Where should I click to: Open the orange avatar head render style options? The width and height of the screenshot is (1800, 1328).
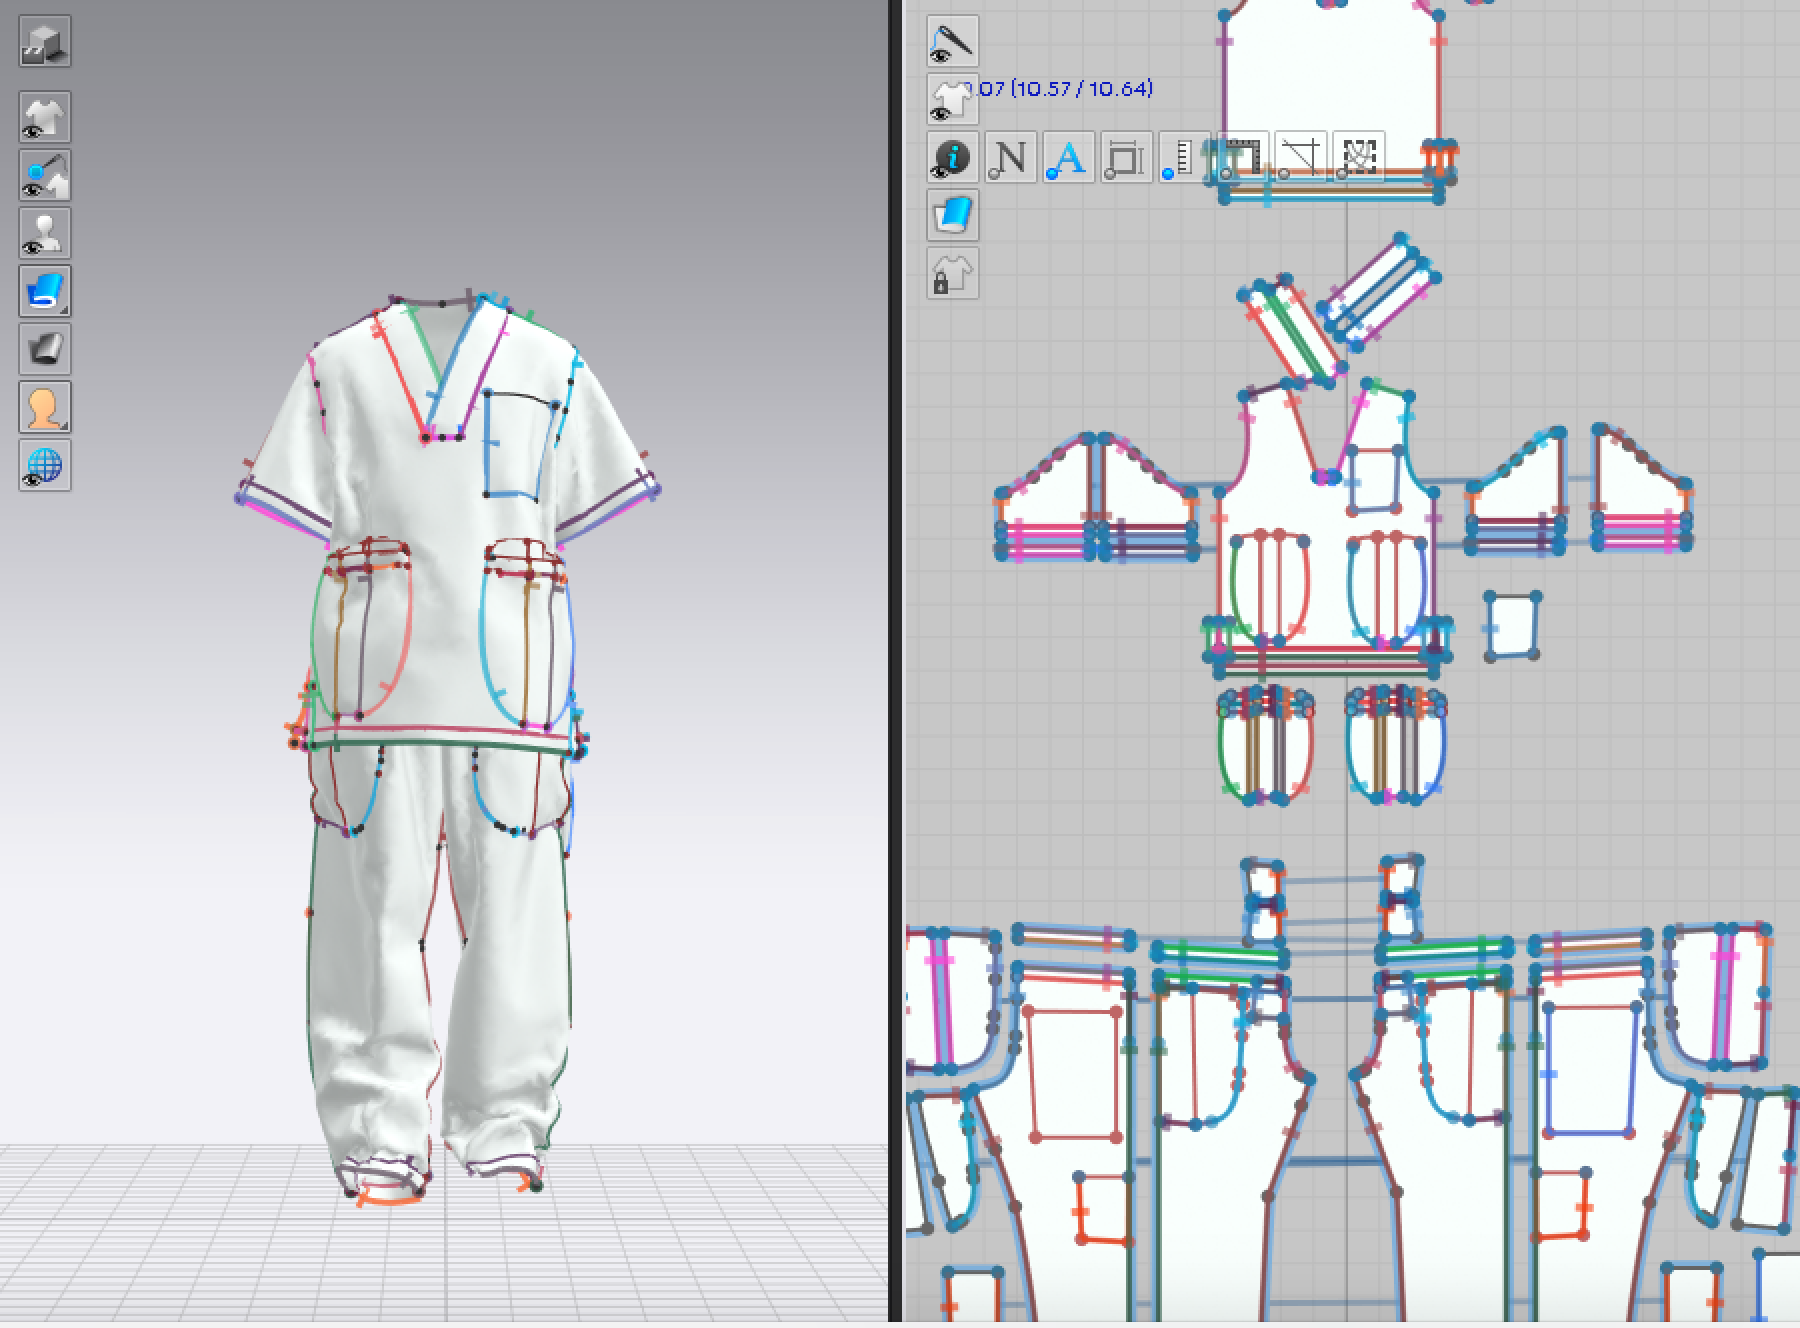(45, 407)
